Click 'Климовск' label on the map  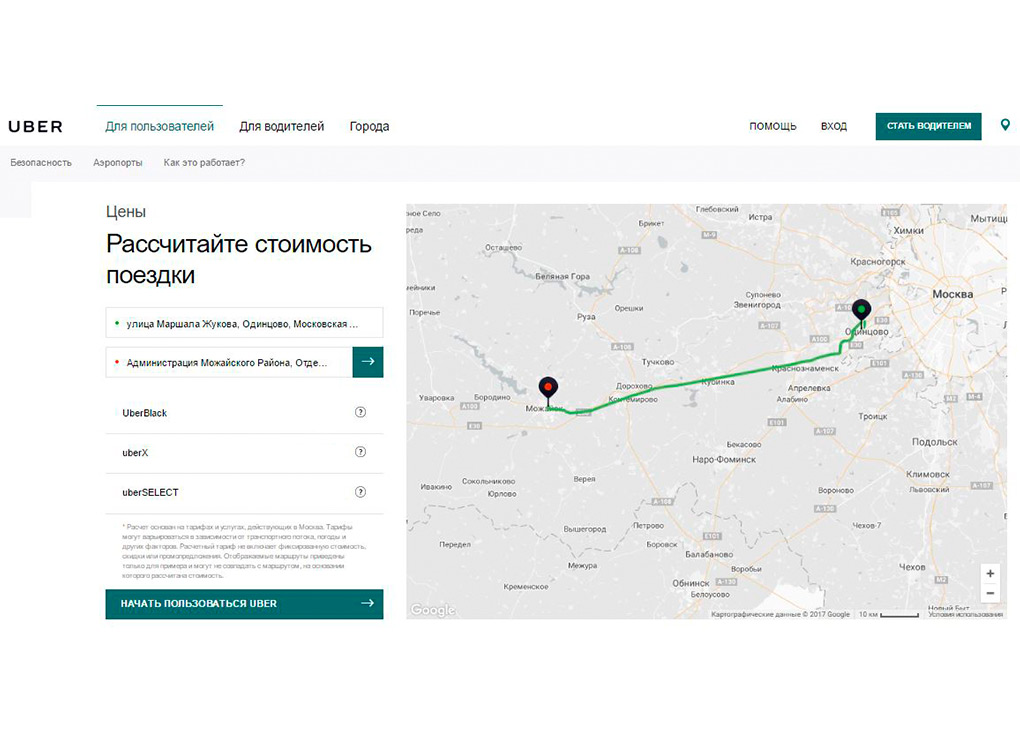(x=928, y=474)
